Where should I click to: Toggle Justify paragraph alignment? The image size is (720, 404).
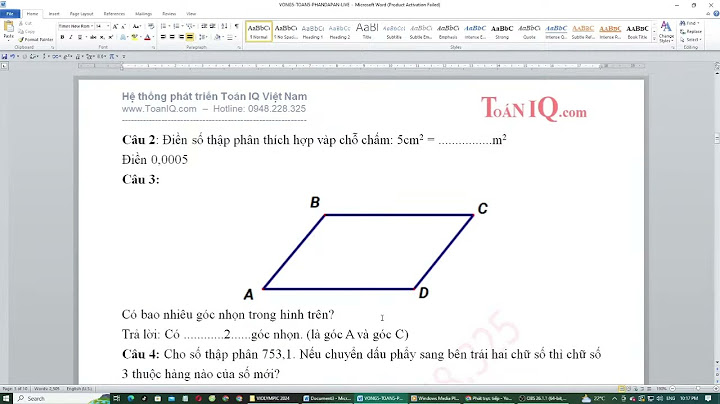click(190, 37)
